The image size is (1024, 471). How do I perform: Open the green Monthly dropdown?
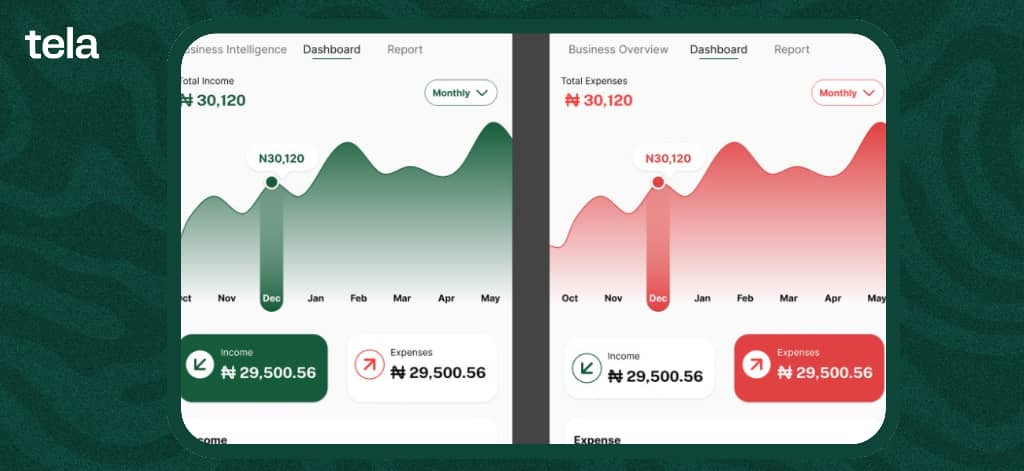461,93
